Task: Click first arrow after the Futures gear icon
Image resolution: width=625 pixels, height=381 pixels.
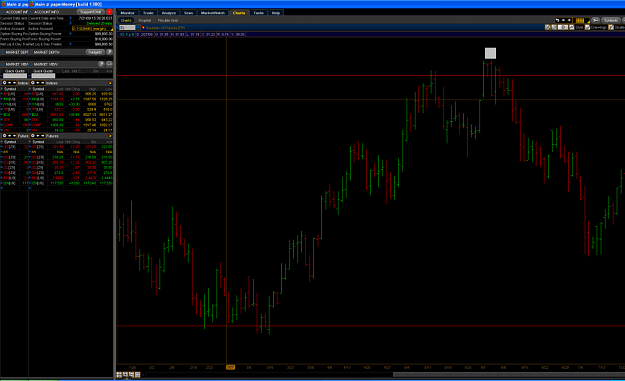Action: (38, 136)
